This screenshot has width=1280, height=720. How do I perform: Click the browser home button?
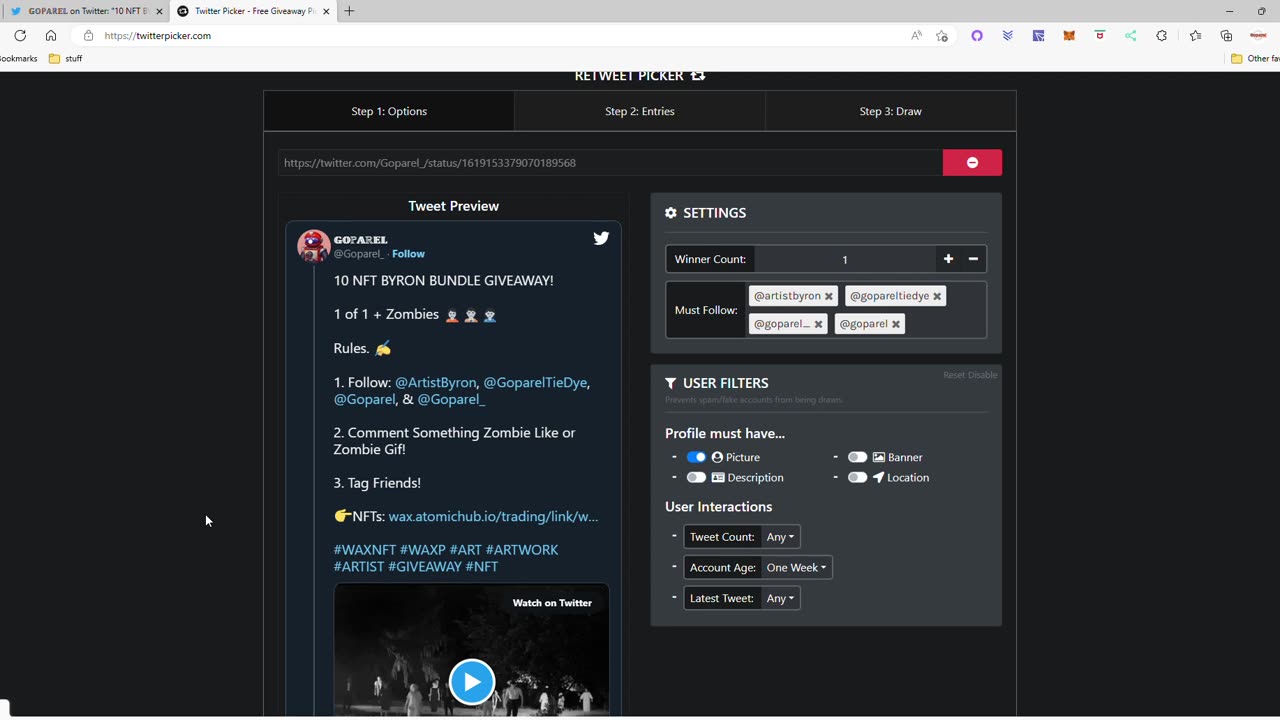(x=51, y=36)
